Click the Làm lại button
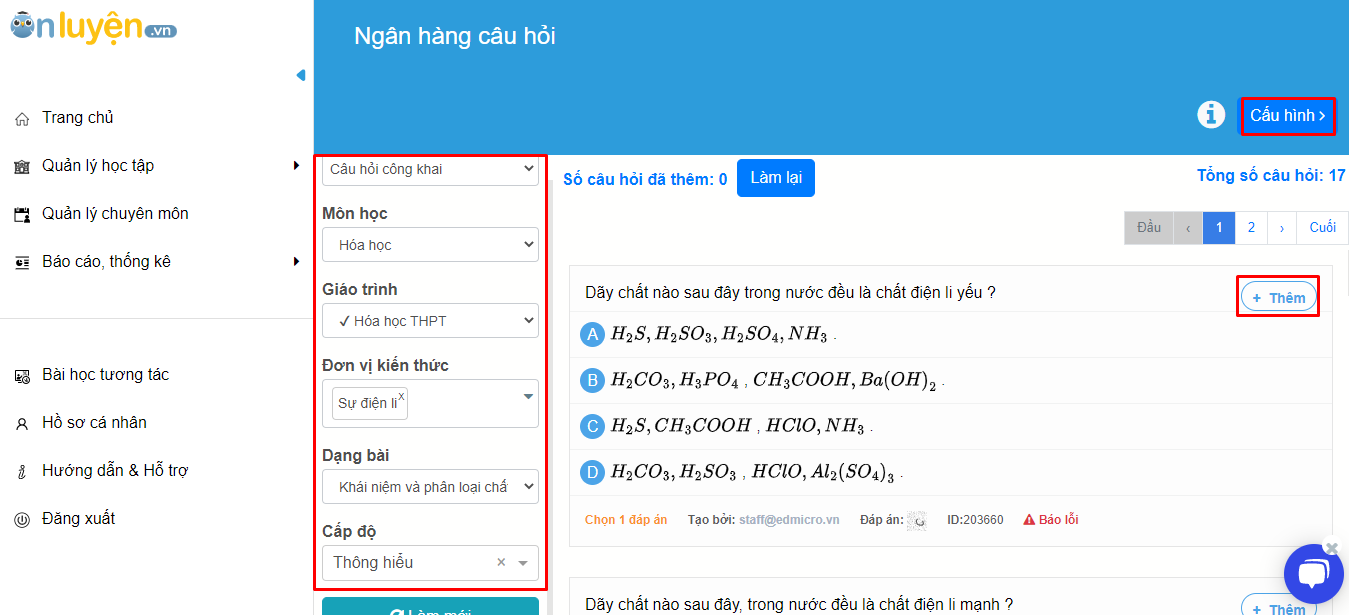This screenshot has width=1349, height=615. pyautogui.click(x=776, y=178)
